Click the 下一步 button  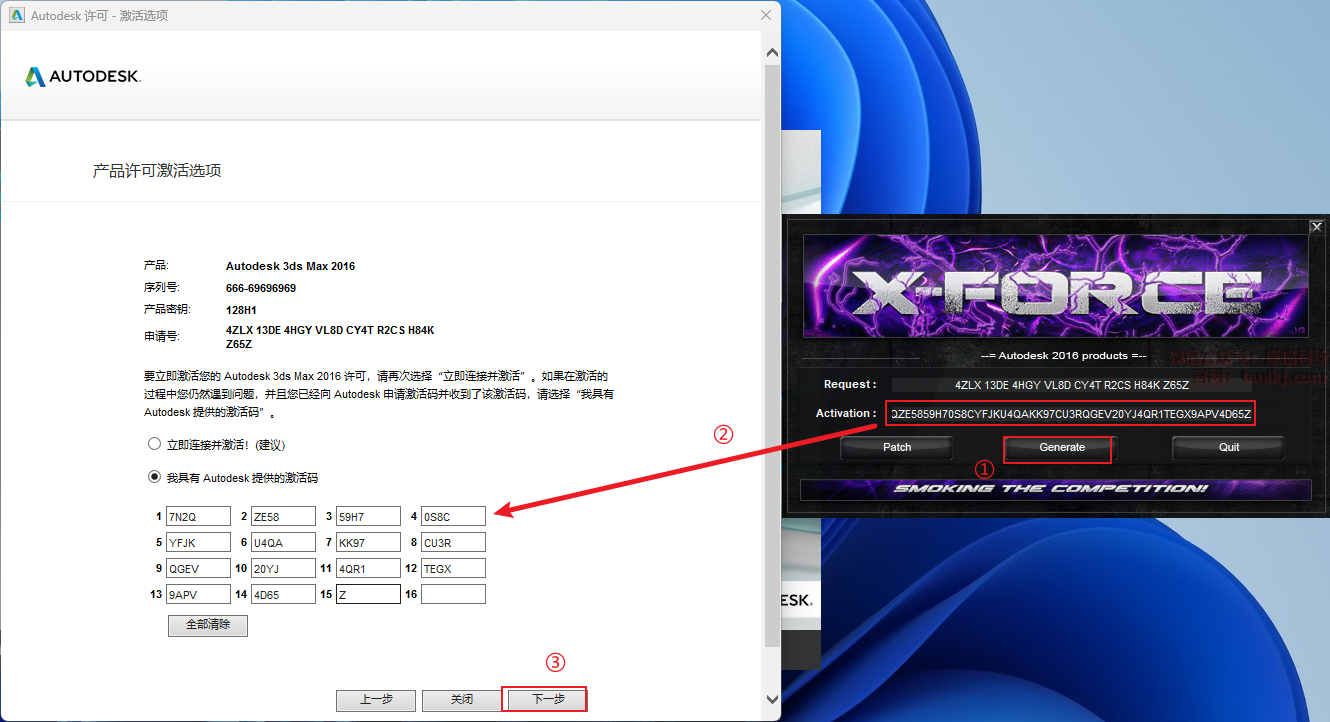[547, 699]
